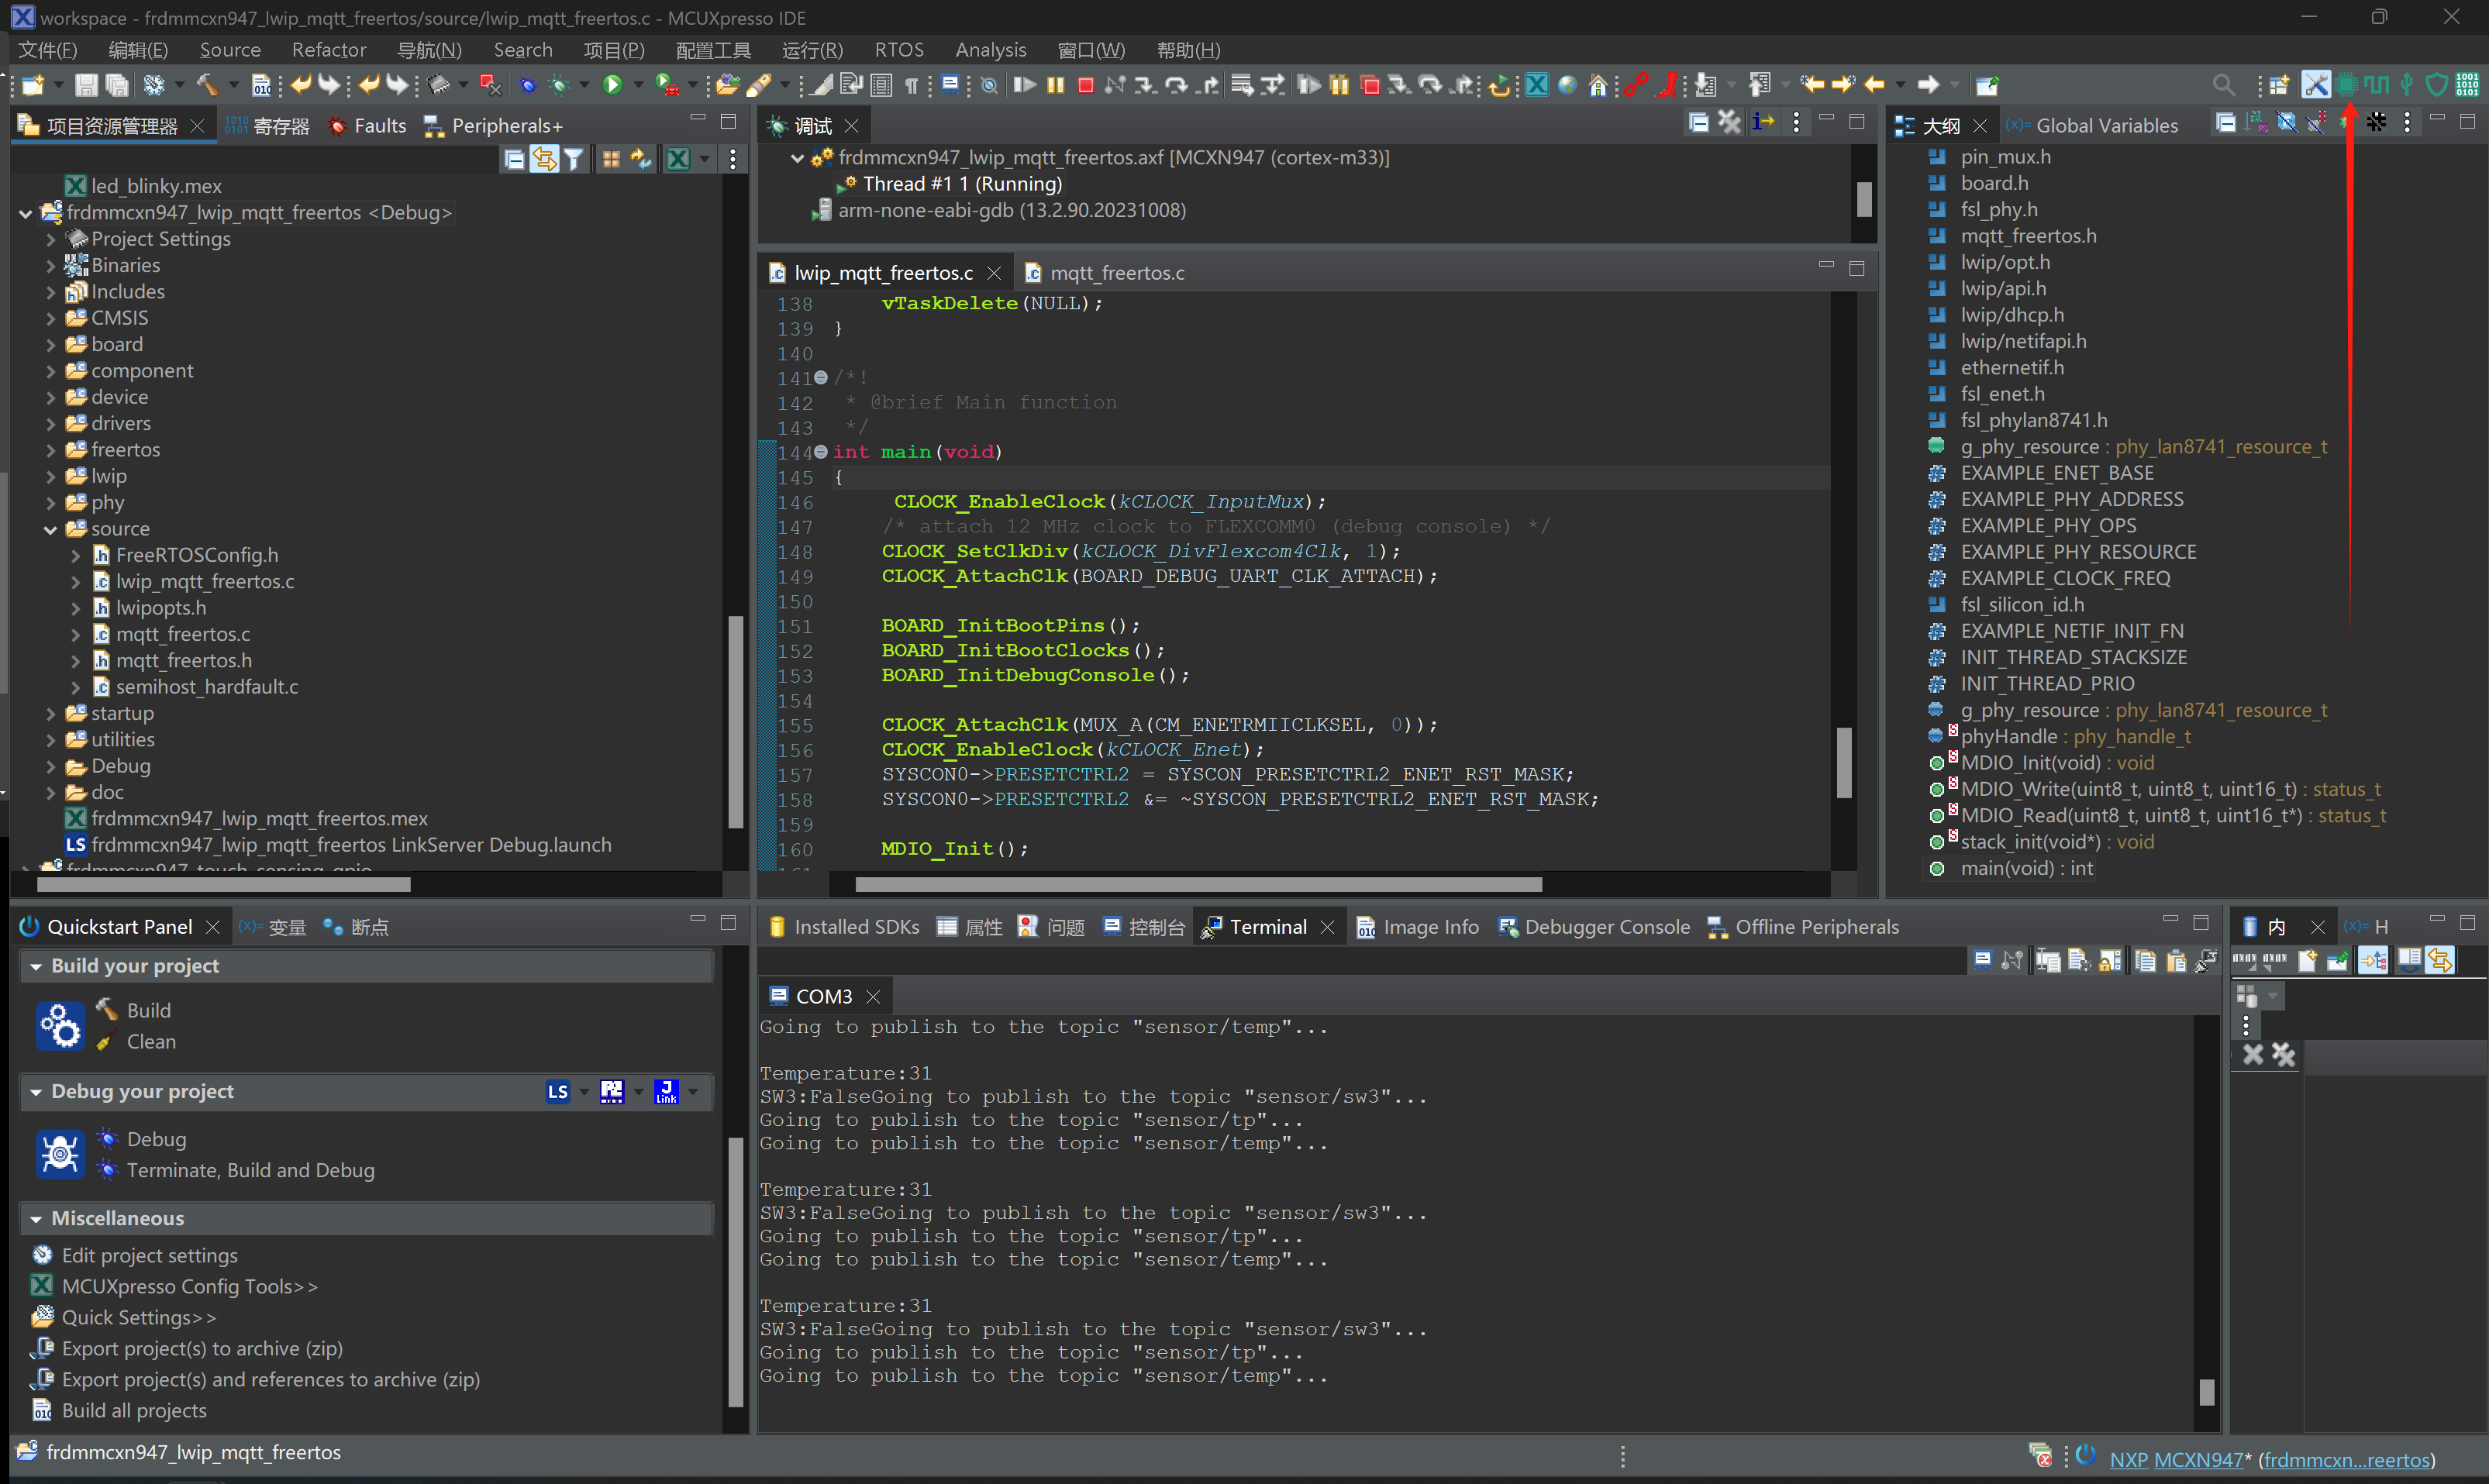Toggle the sort alphabetically icon in Outline panel
The width and height of the screenshot is (2489, 1484).
(2256, 123)
